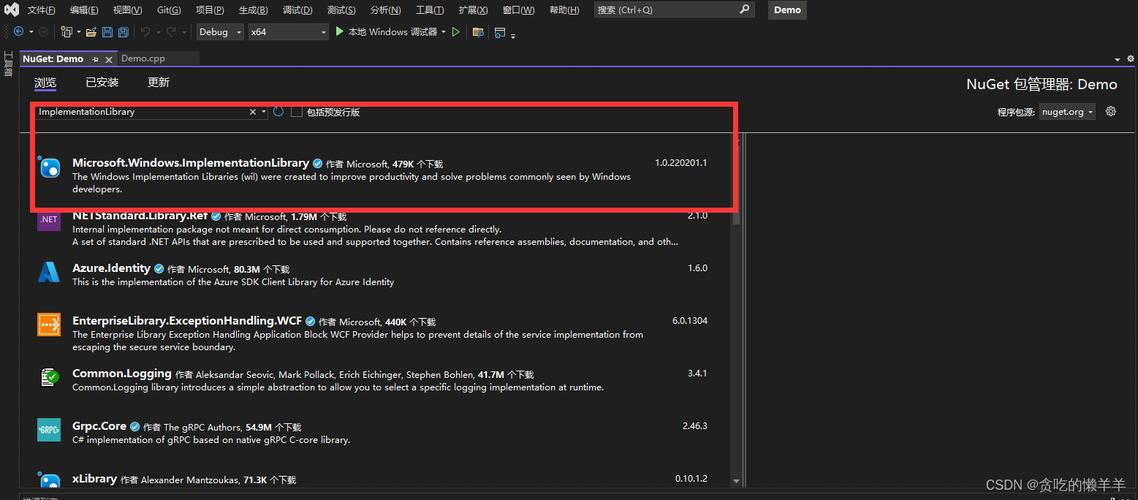This screenshot has width=1138, height=500.
Task: Open the 项目(P) menu
Action: pos(210,10)
